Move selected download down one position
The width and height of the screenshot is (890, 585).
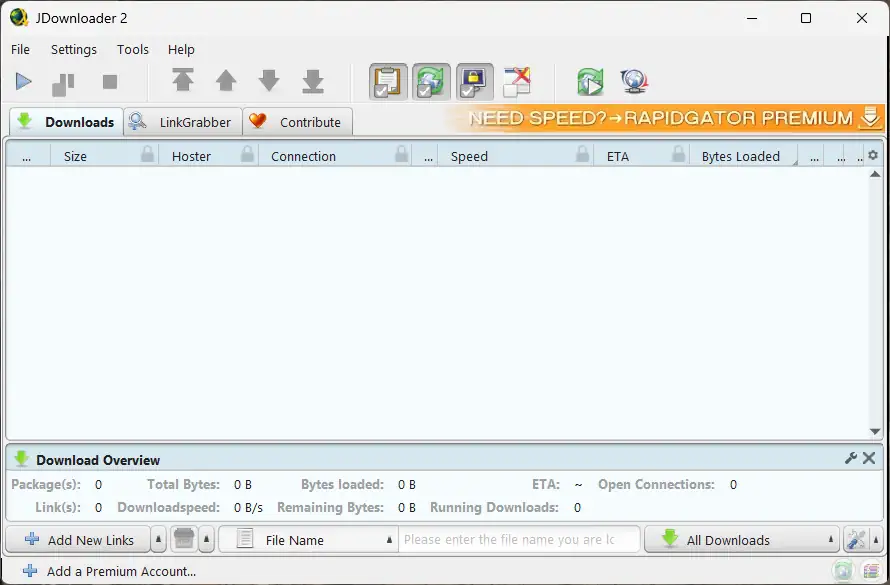pos(267,82)
